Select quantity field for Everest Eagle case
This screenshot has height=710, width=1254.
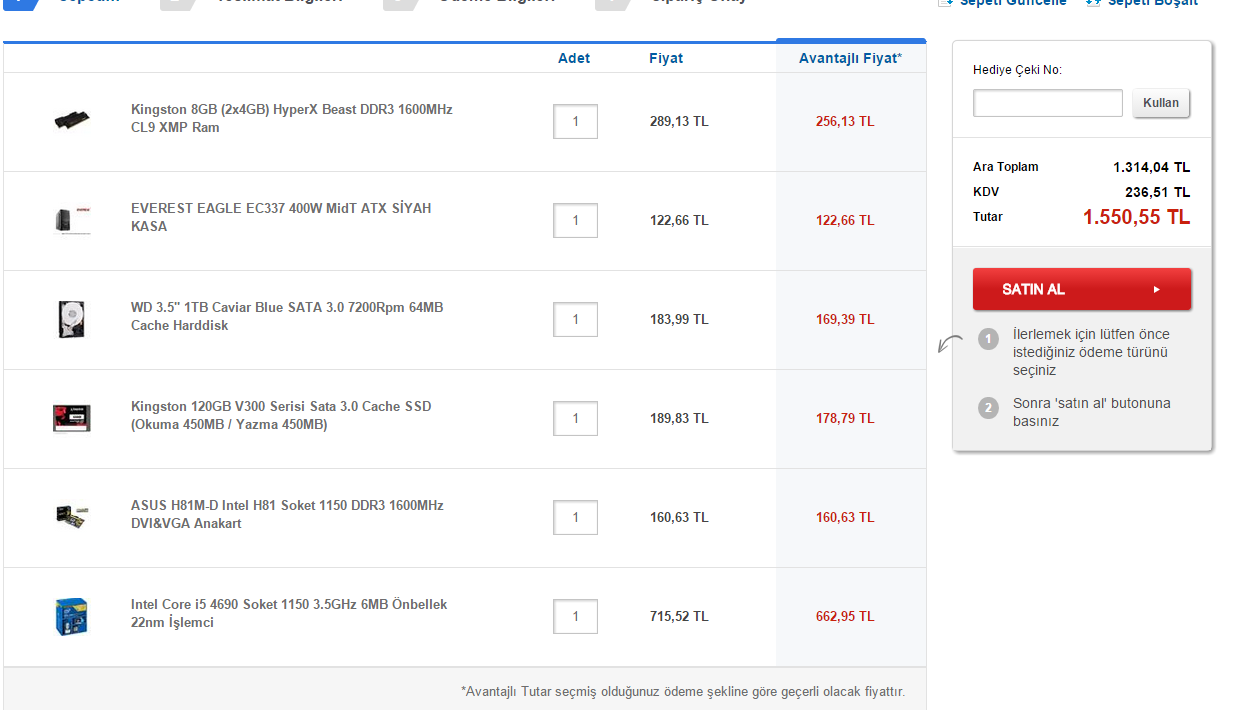(x=575, y=221)
